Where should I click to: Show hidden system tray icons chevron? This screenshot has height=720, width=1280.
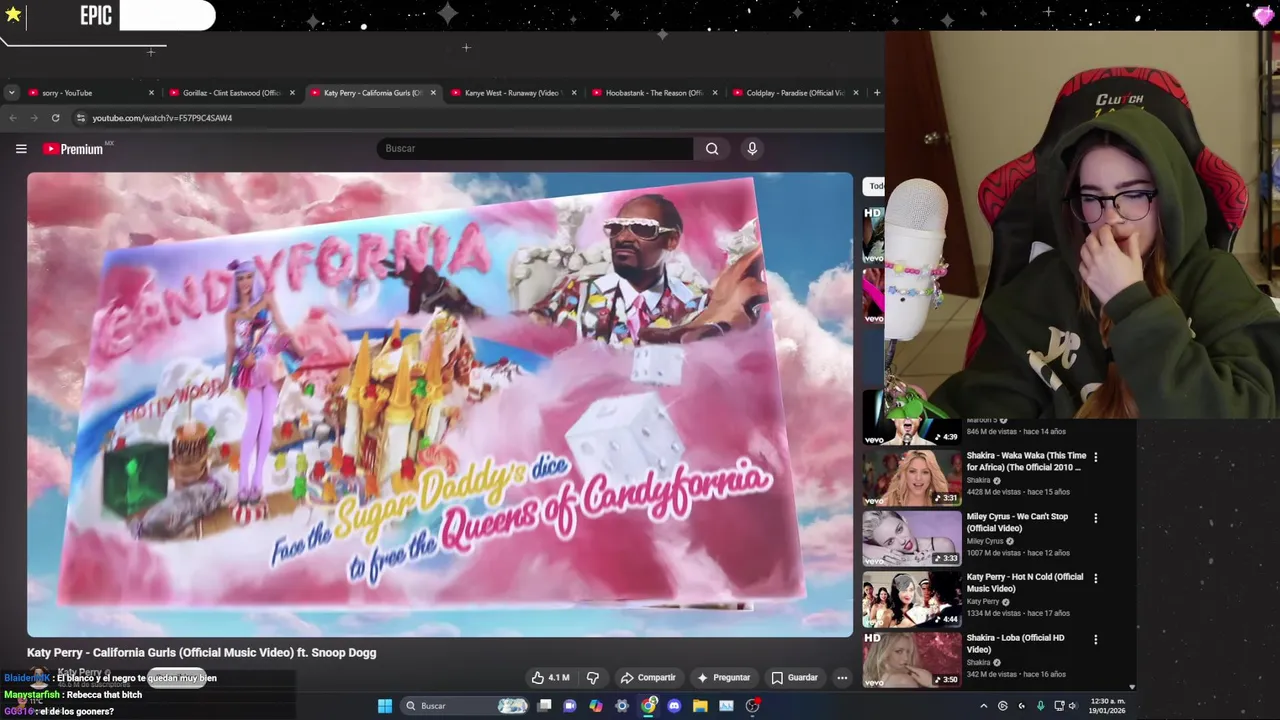pyautogui.click(x=983, y=706)
